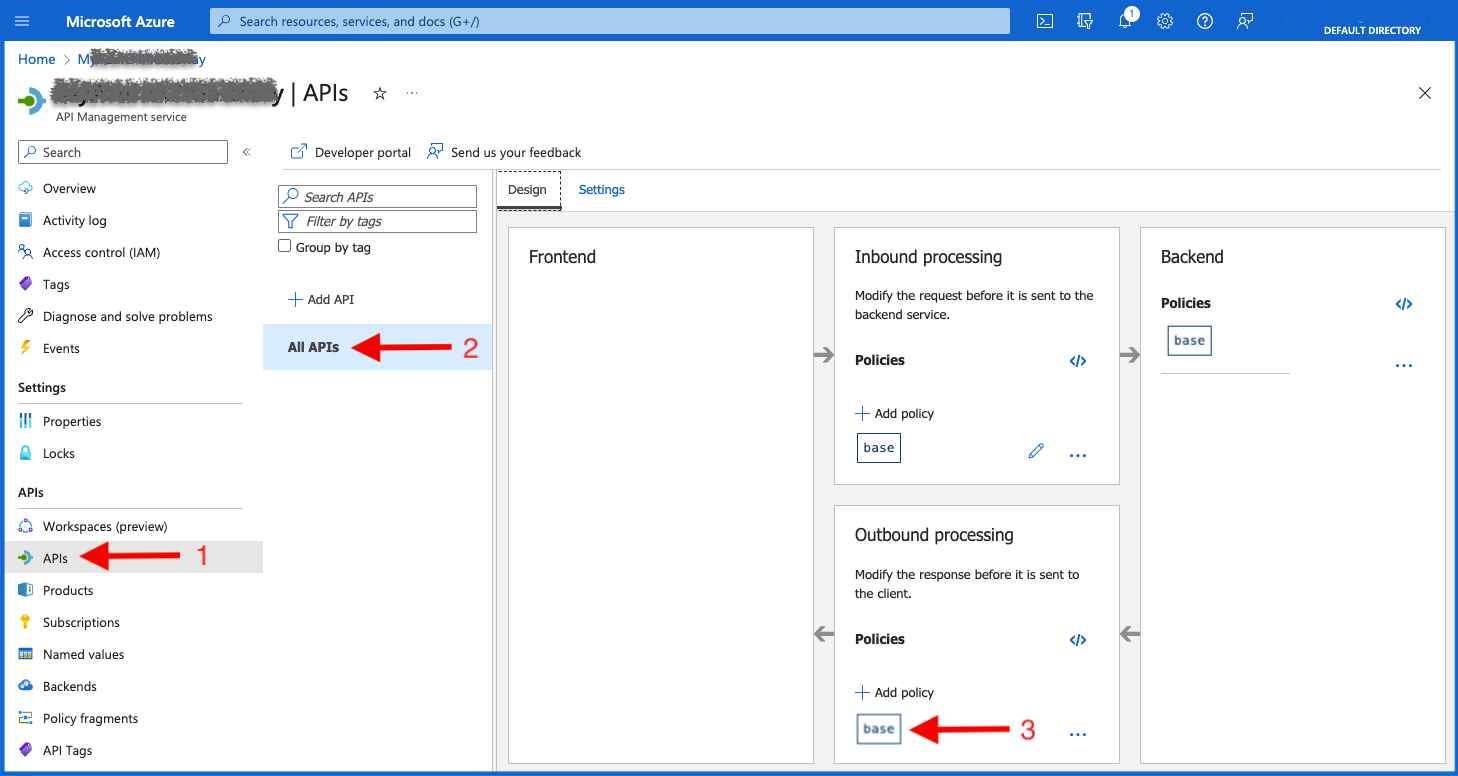Open Backends in the sidebar
This screenshot has height=776, width=1458.
tap(70, 686)
